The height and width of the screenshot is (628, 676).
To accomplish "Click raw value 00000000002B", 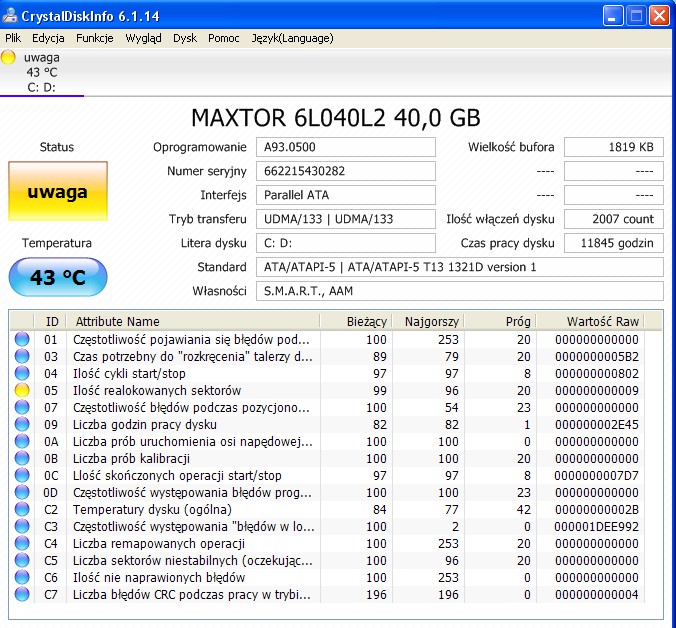I will [x=597, y=509].
